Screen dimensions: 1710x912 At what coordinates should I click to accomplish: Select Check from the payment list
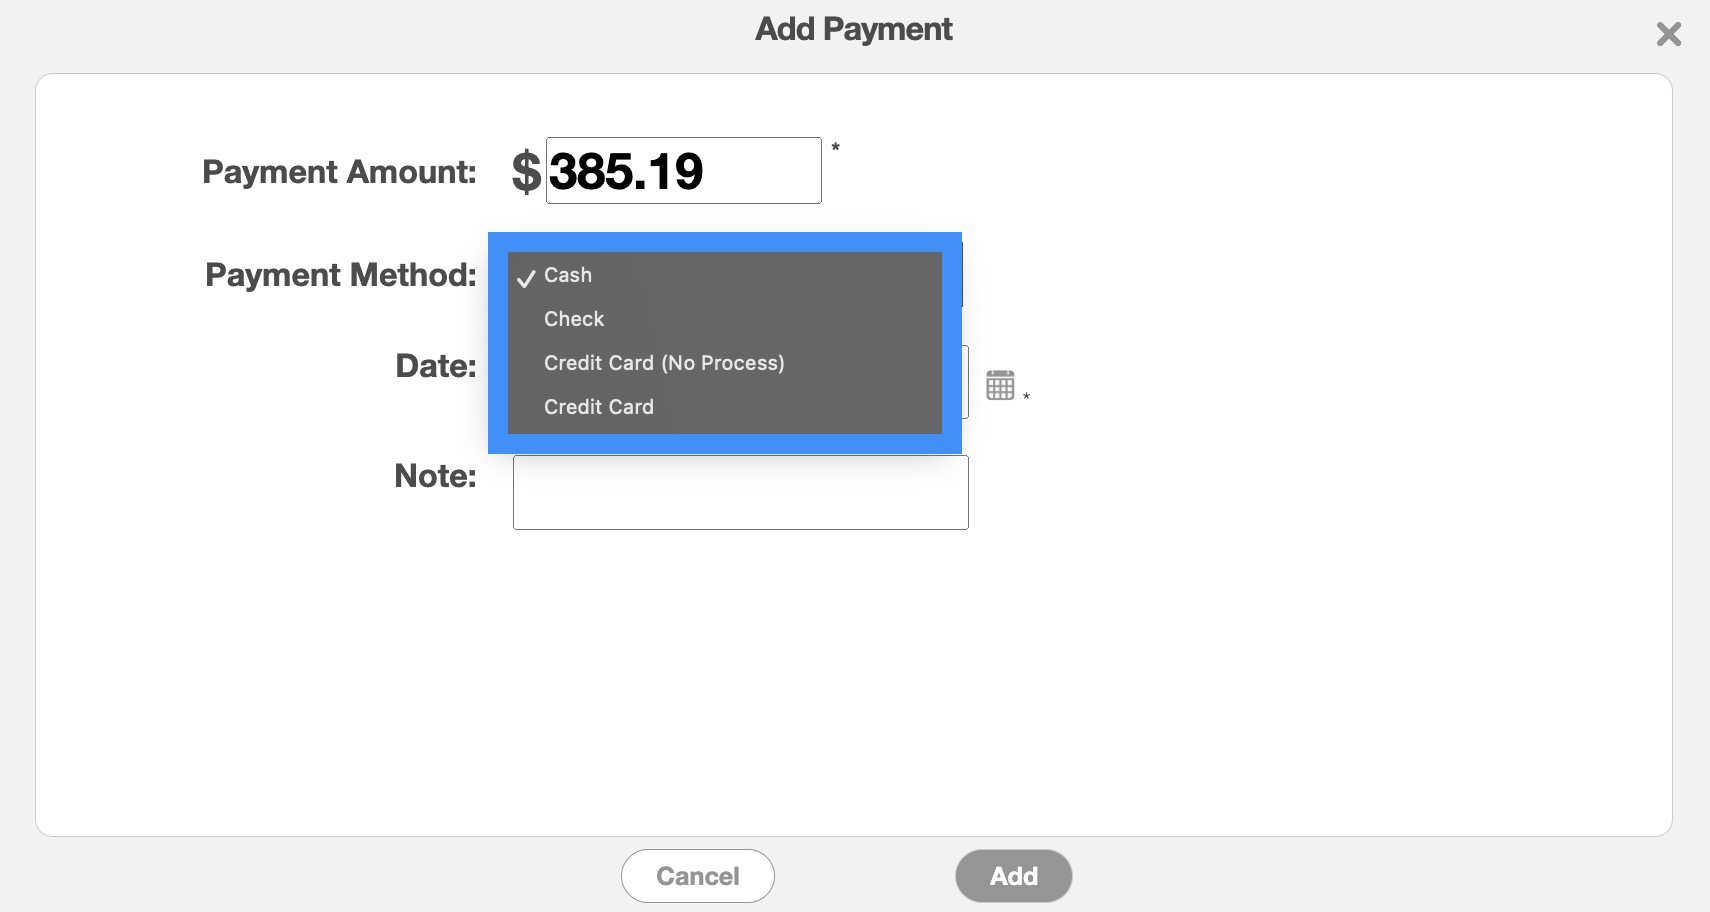point(574,319)
